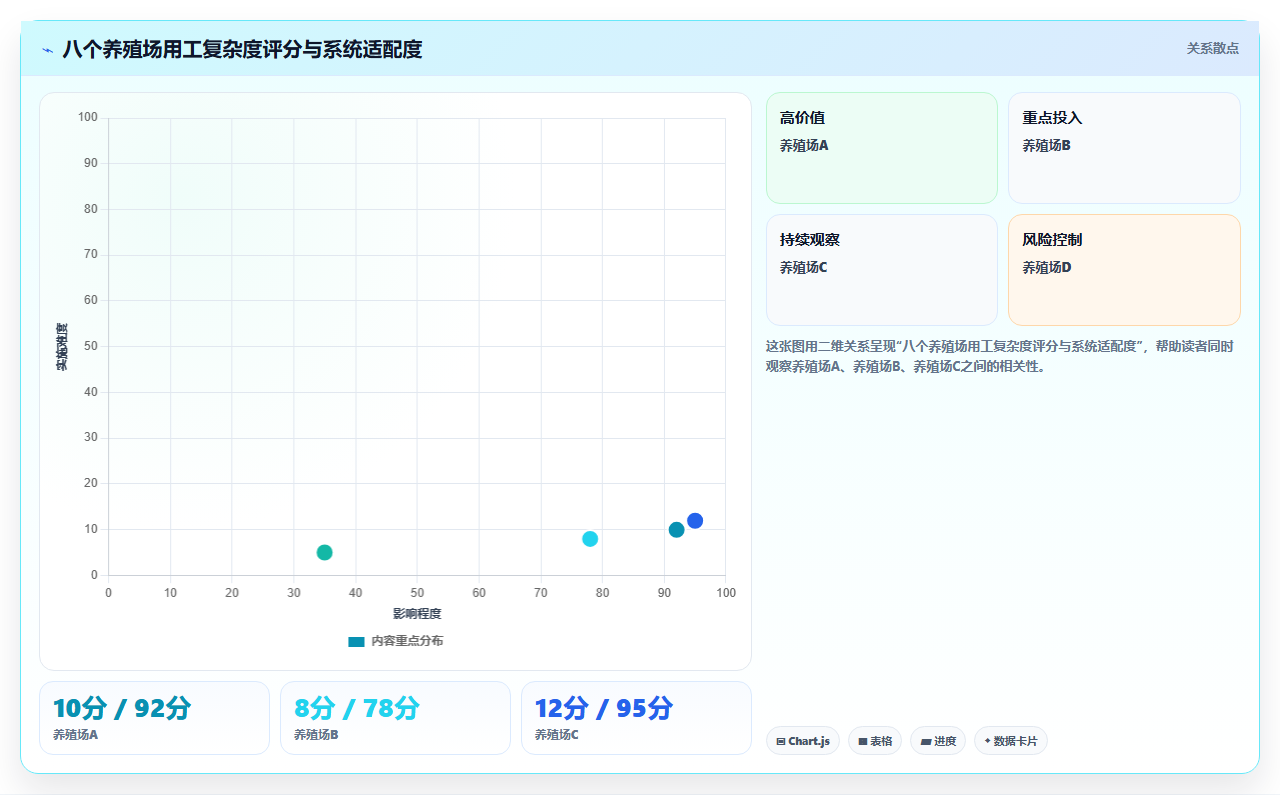Click the dark teal point at 92
The height and width of the screenshot is (795, 1280).
676,530
